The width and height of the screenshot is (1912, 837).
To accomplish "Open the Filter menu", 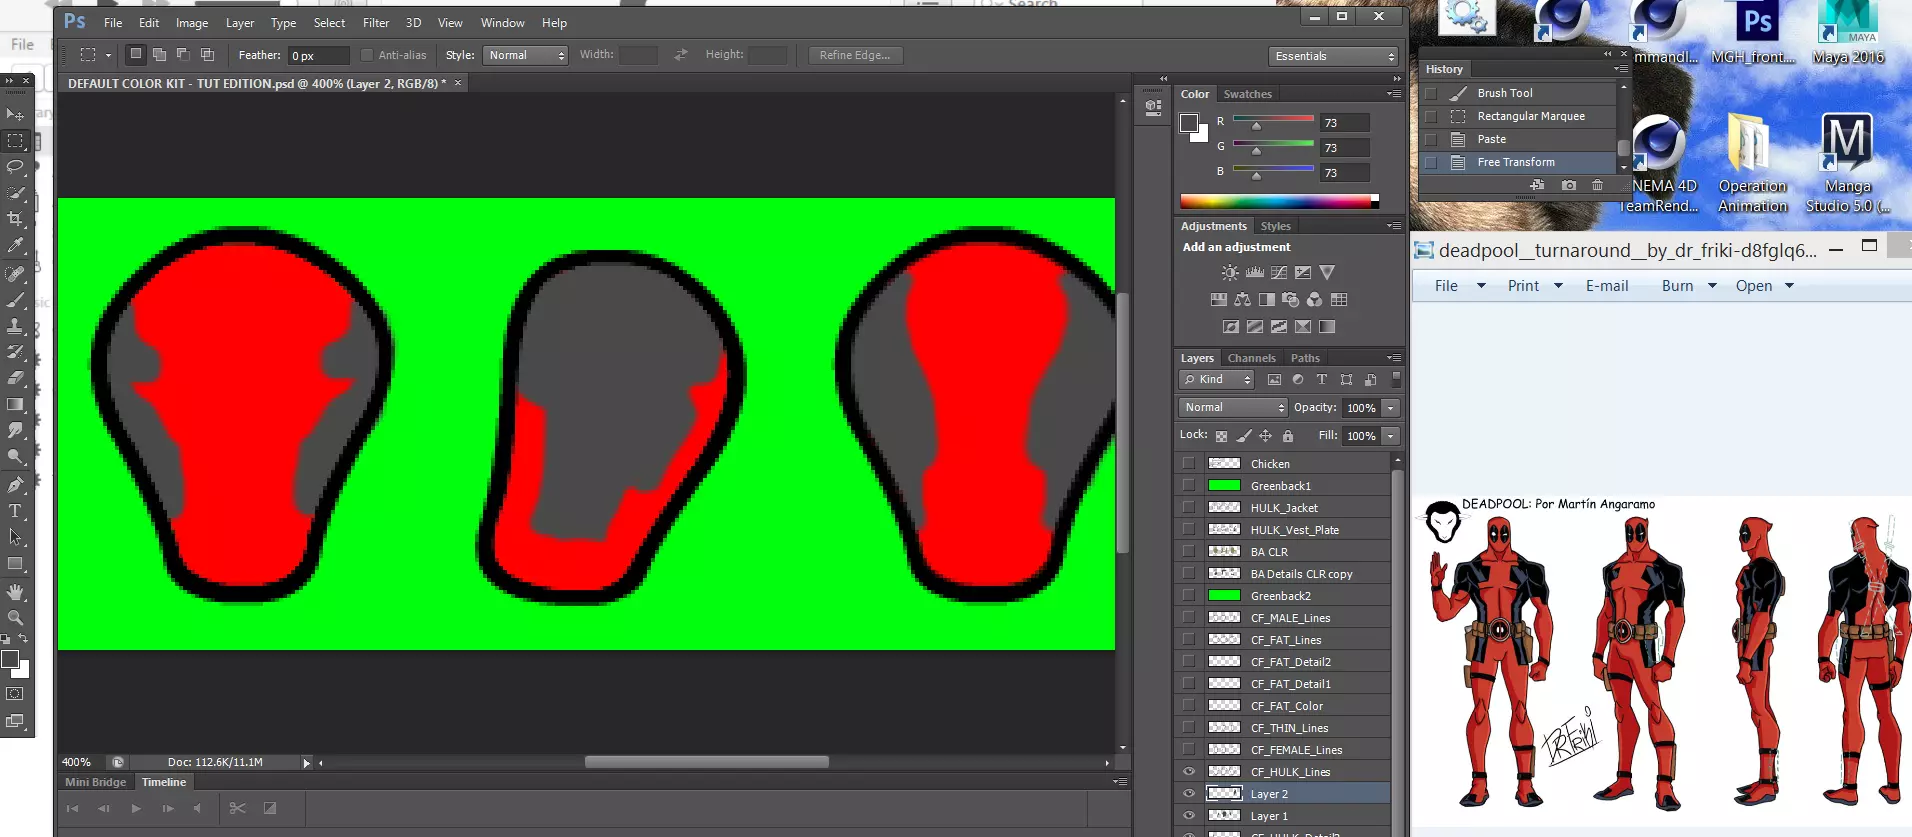I will point(376,23).
